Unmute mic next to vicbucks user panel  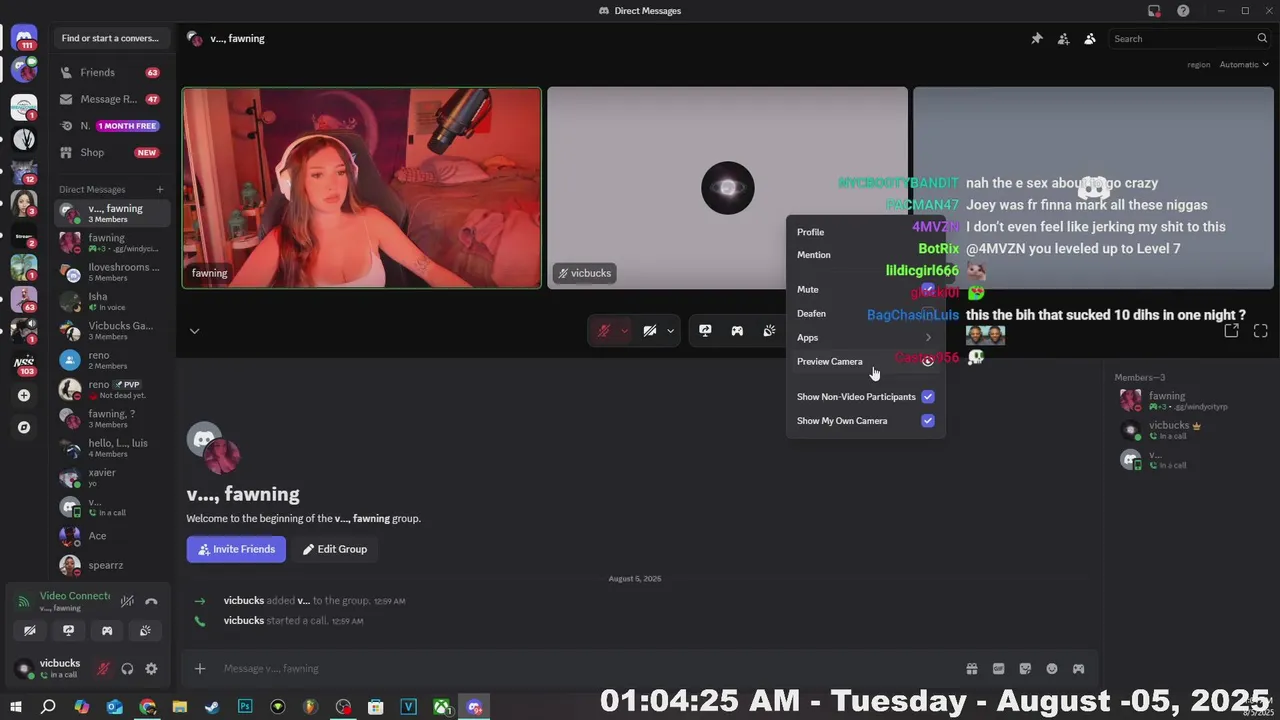[x=103, y=669]
